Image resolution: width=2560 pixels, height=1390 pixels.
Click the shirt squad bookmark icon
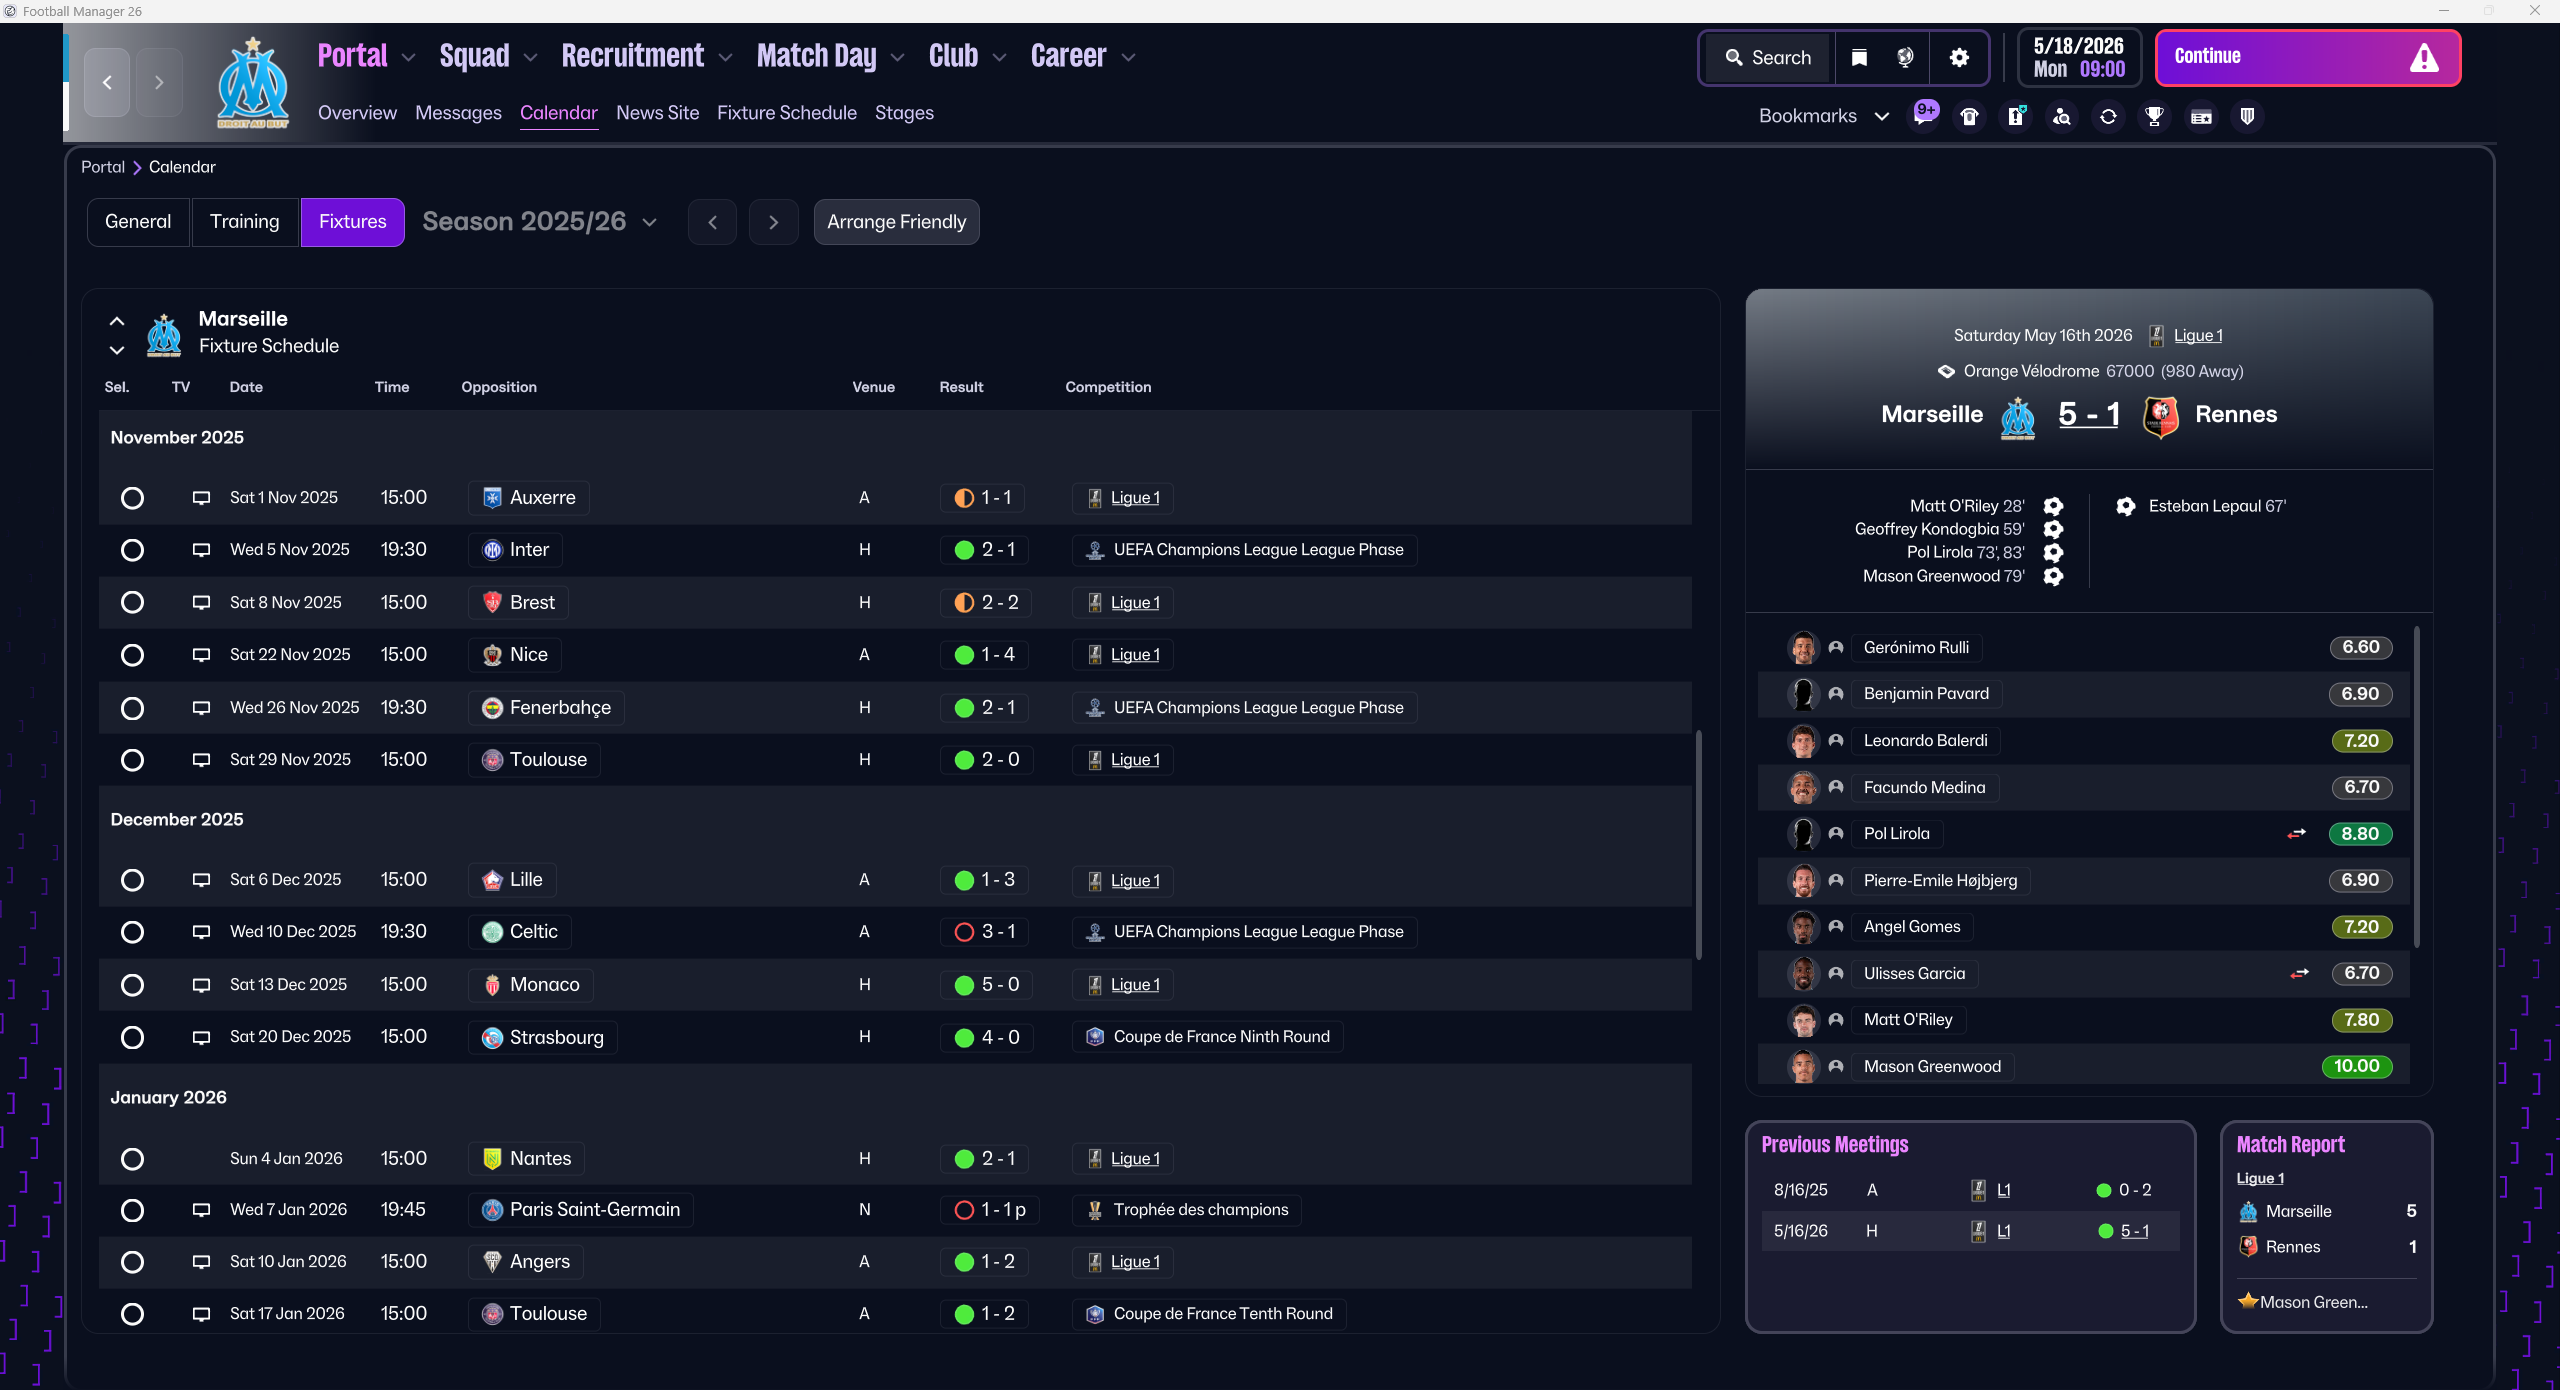click(1969, 117)
